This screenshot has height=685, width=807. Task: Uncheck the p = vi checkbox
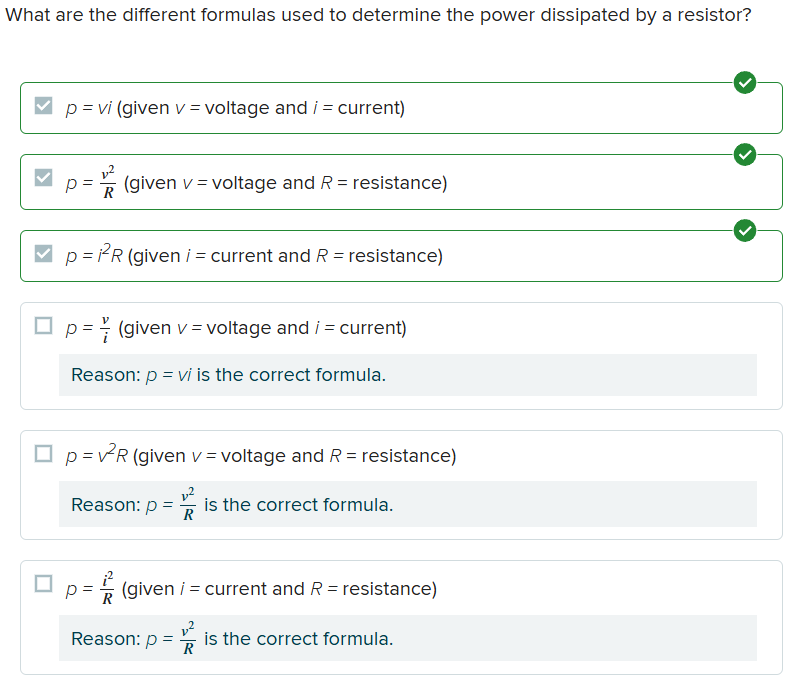point(43,106)
